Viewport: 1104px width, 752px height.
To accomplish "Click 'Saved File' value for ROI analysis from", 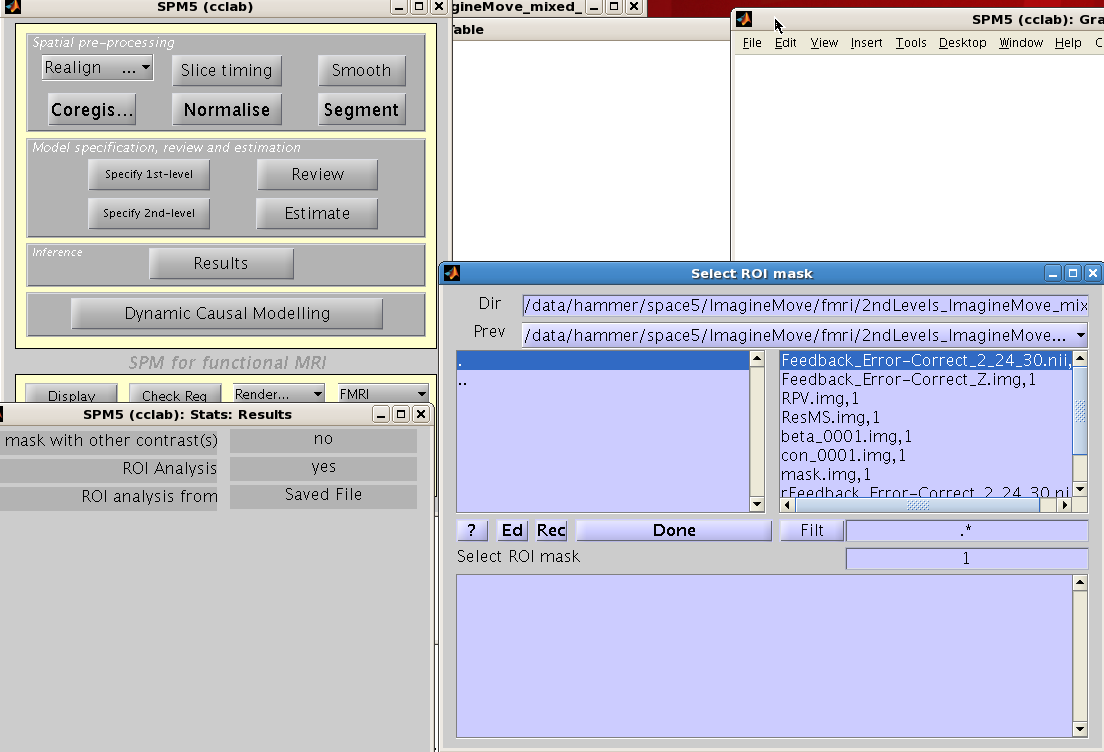I will (323, 495).
